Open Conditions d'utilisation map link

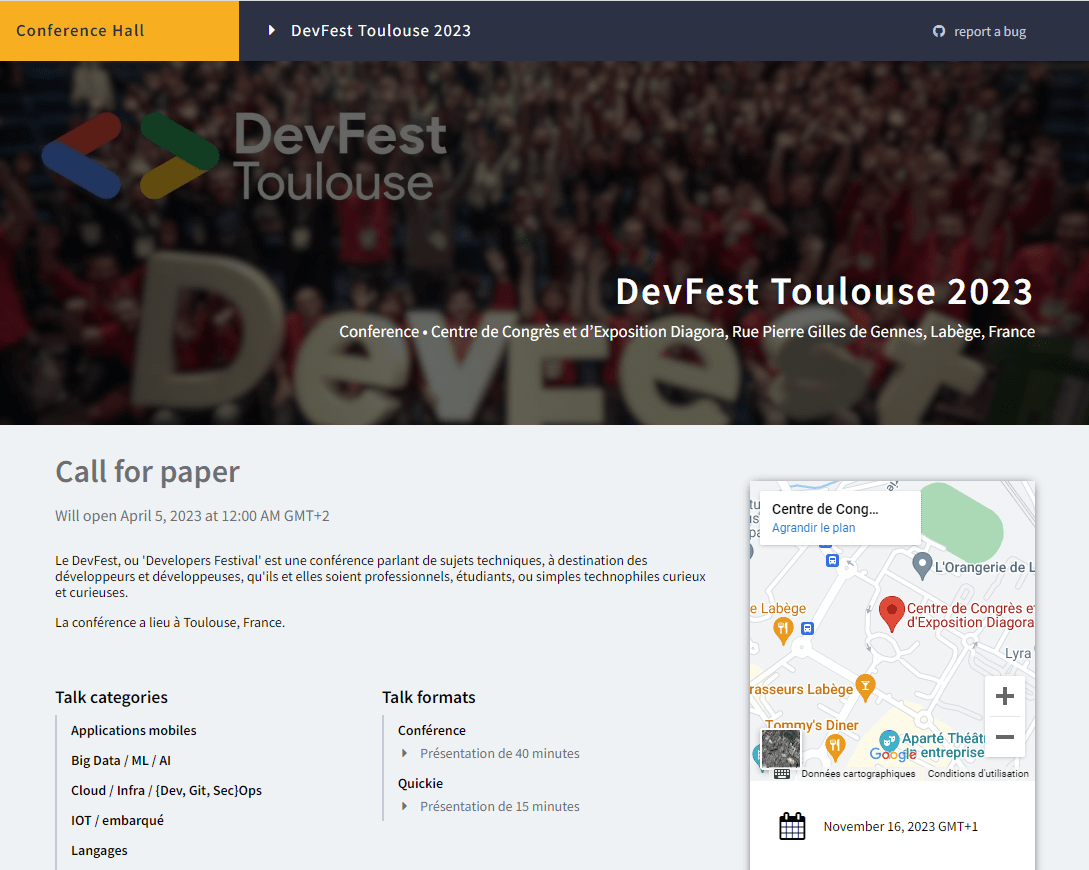click(x=978, y=773)
